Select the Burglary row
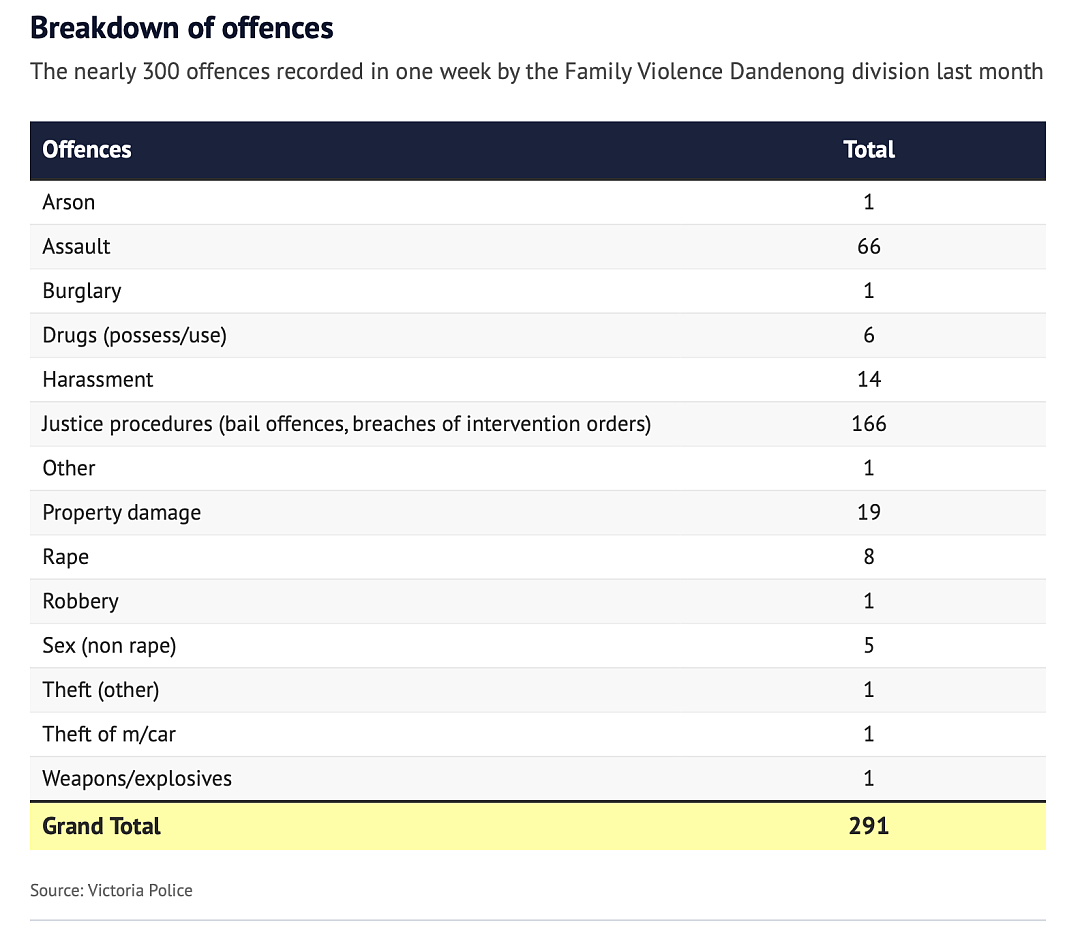Image resolution: width=1080 pixels, height=944 pixels. point(537,291)
